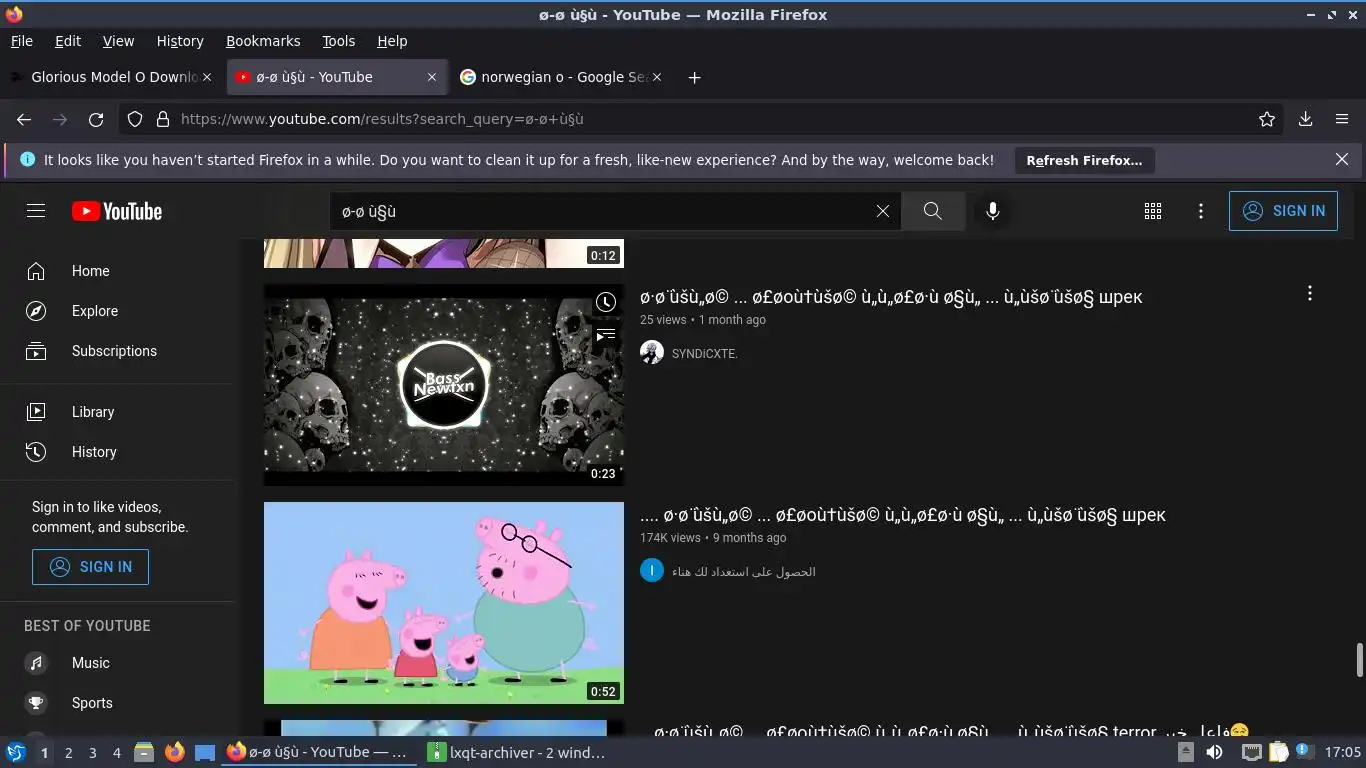The image size is (1366, 768).
Task: Open Firefox application hamburger menu
Action: click(x=1342, y=119)
